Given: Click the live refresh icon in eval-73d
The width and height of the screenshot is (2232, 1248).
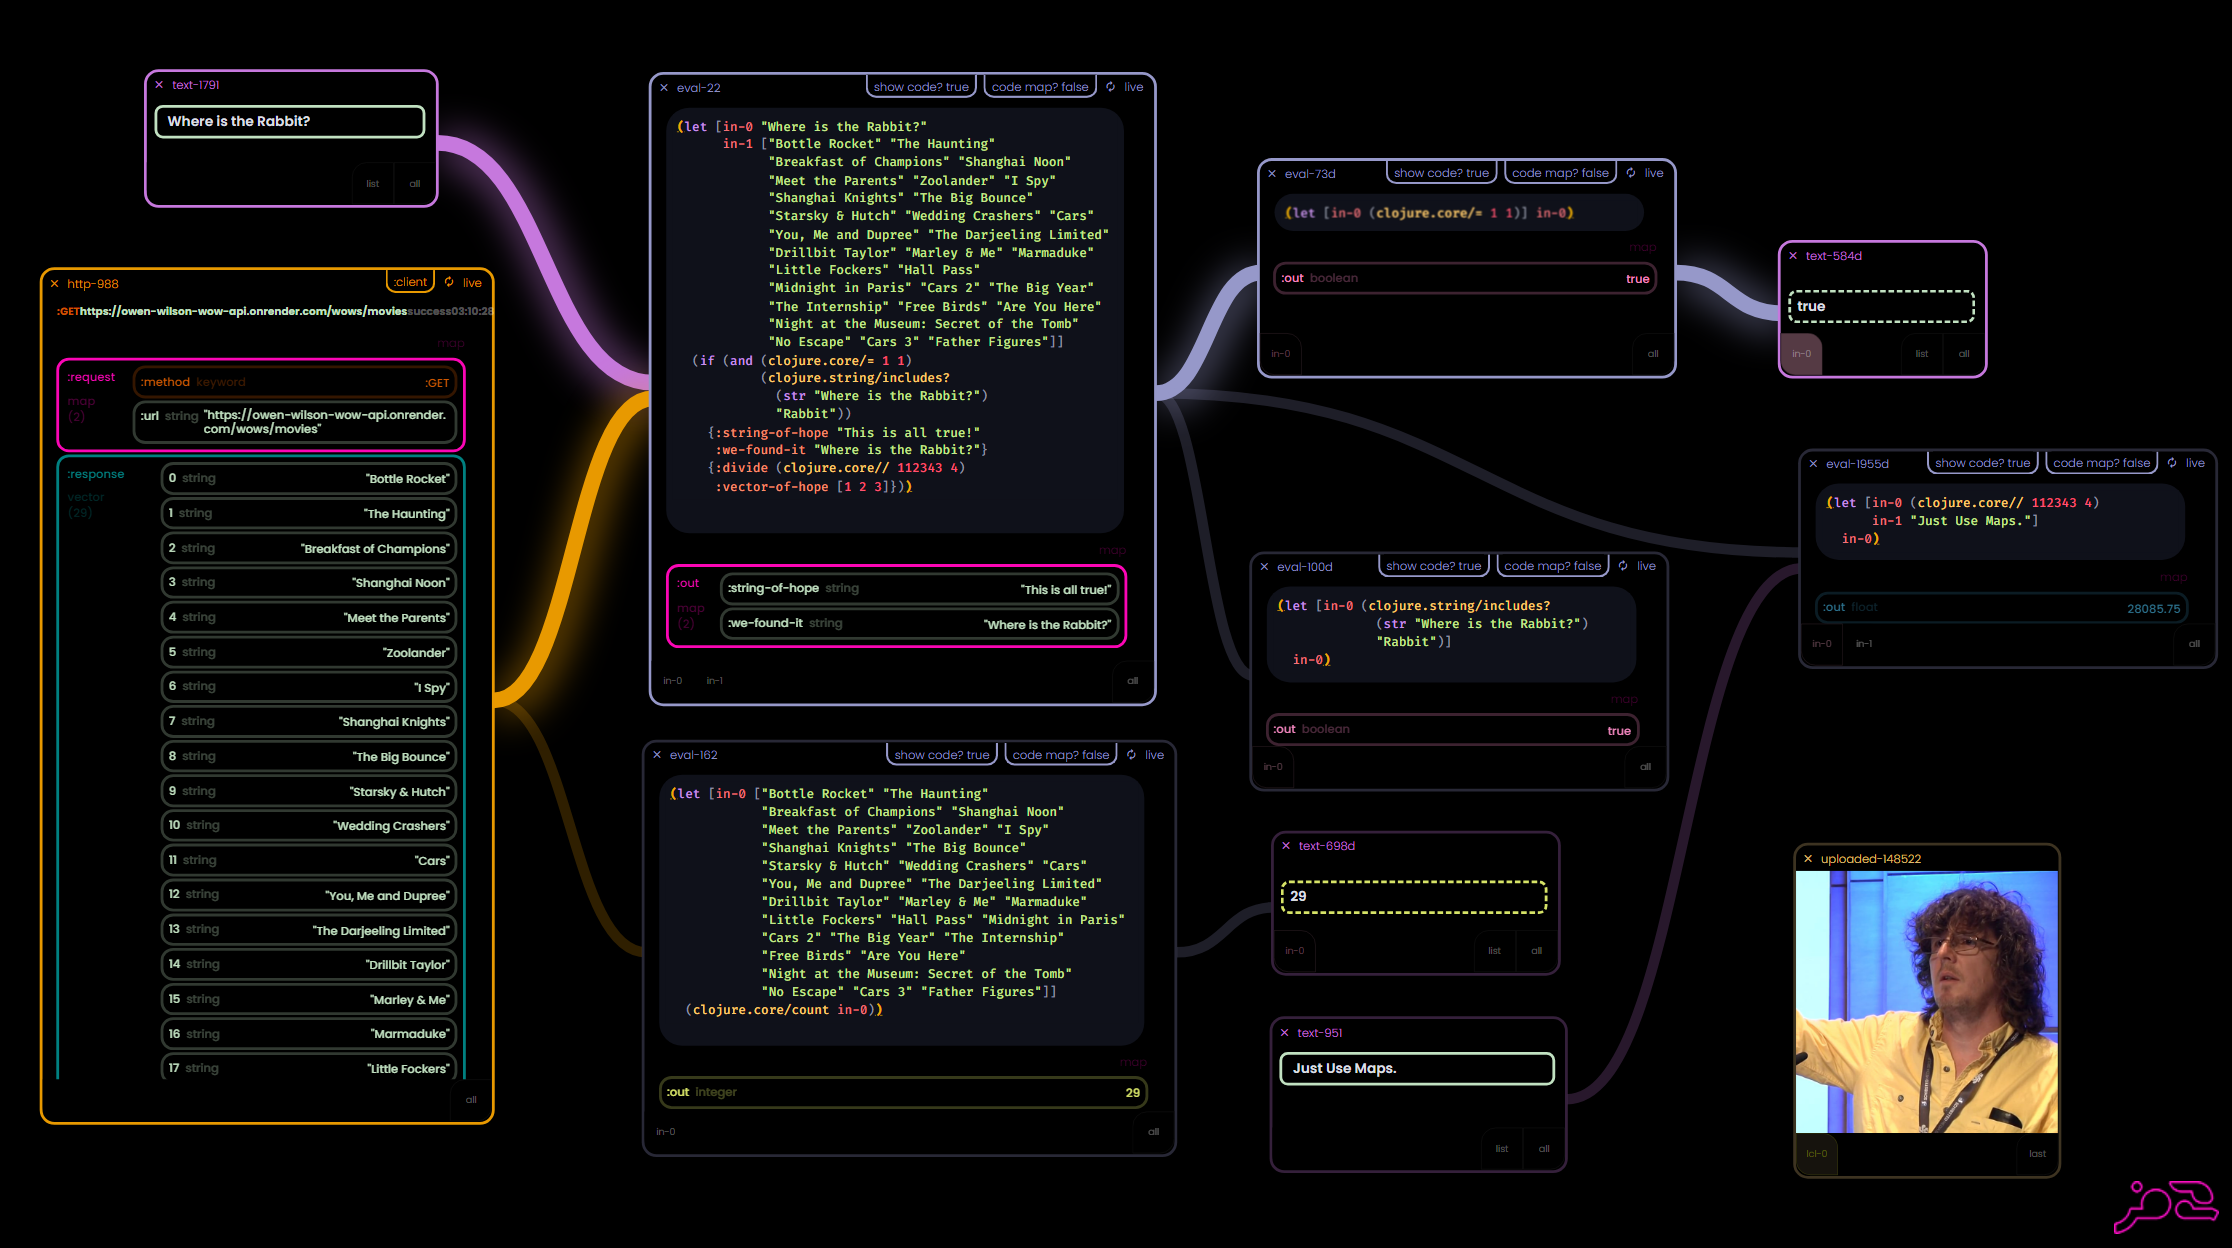Looking at the screenshot, I should [1631, 173].
